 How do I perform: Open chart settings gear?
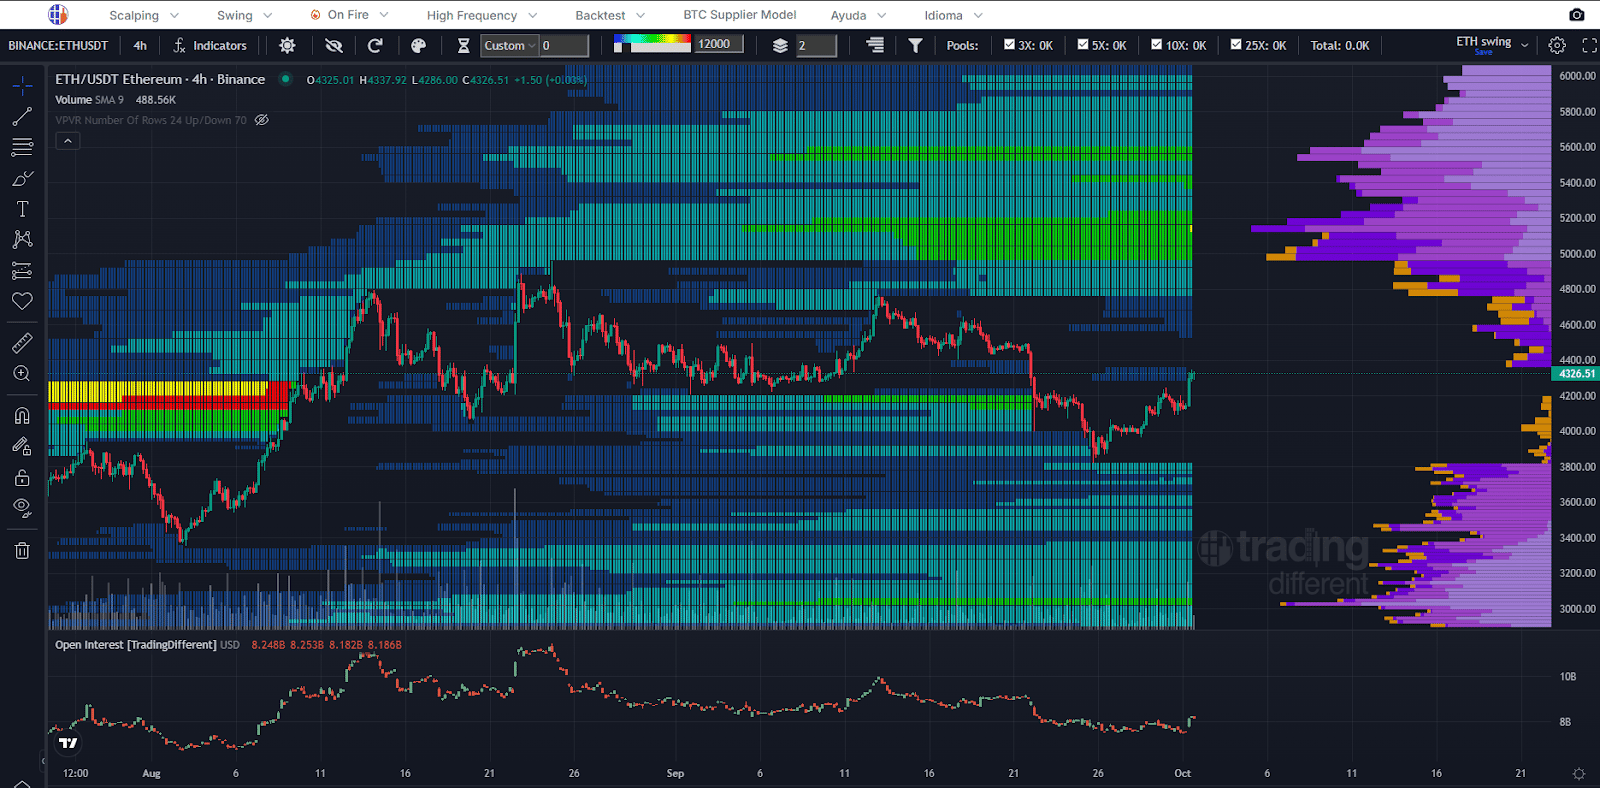(1557, 45)
